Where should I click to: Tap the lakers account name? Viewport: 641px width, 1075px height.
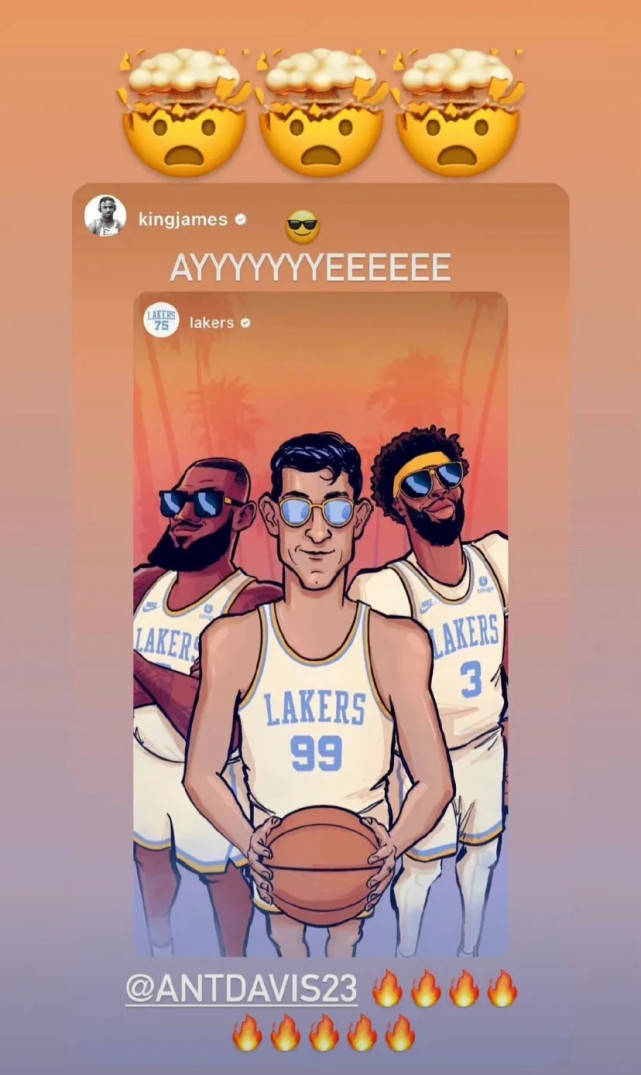coord(212,322)
